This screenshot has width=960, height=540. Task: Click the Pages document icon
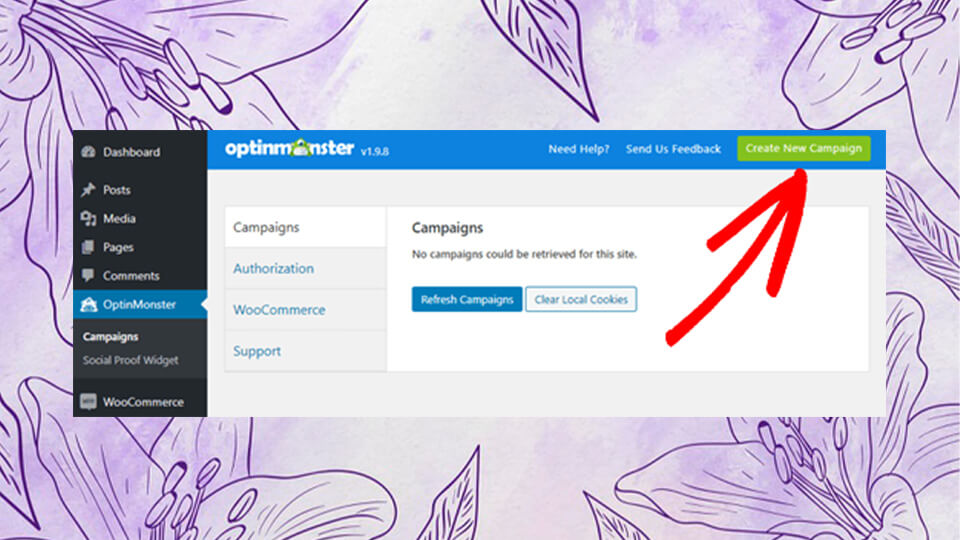(88, 247)
